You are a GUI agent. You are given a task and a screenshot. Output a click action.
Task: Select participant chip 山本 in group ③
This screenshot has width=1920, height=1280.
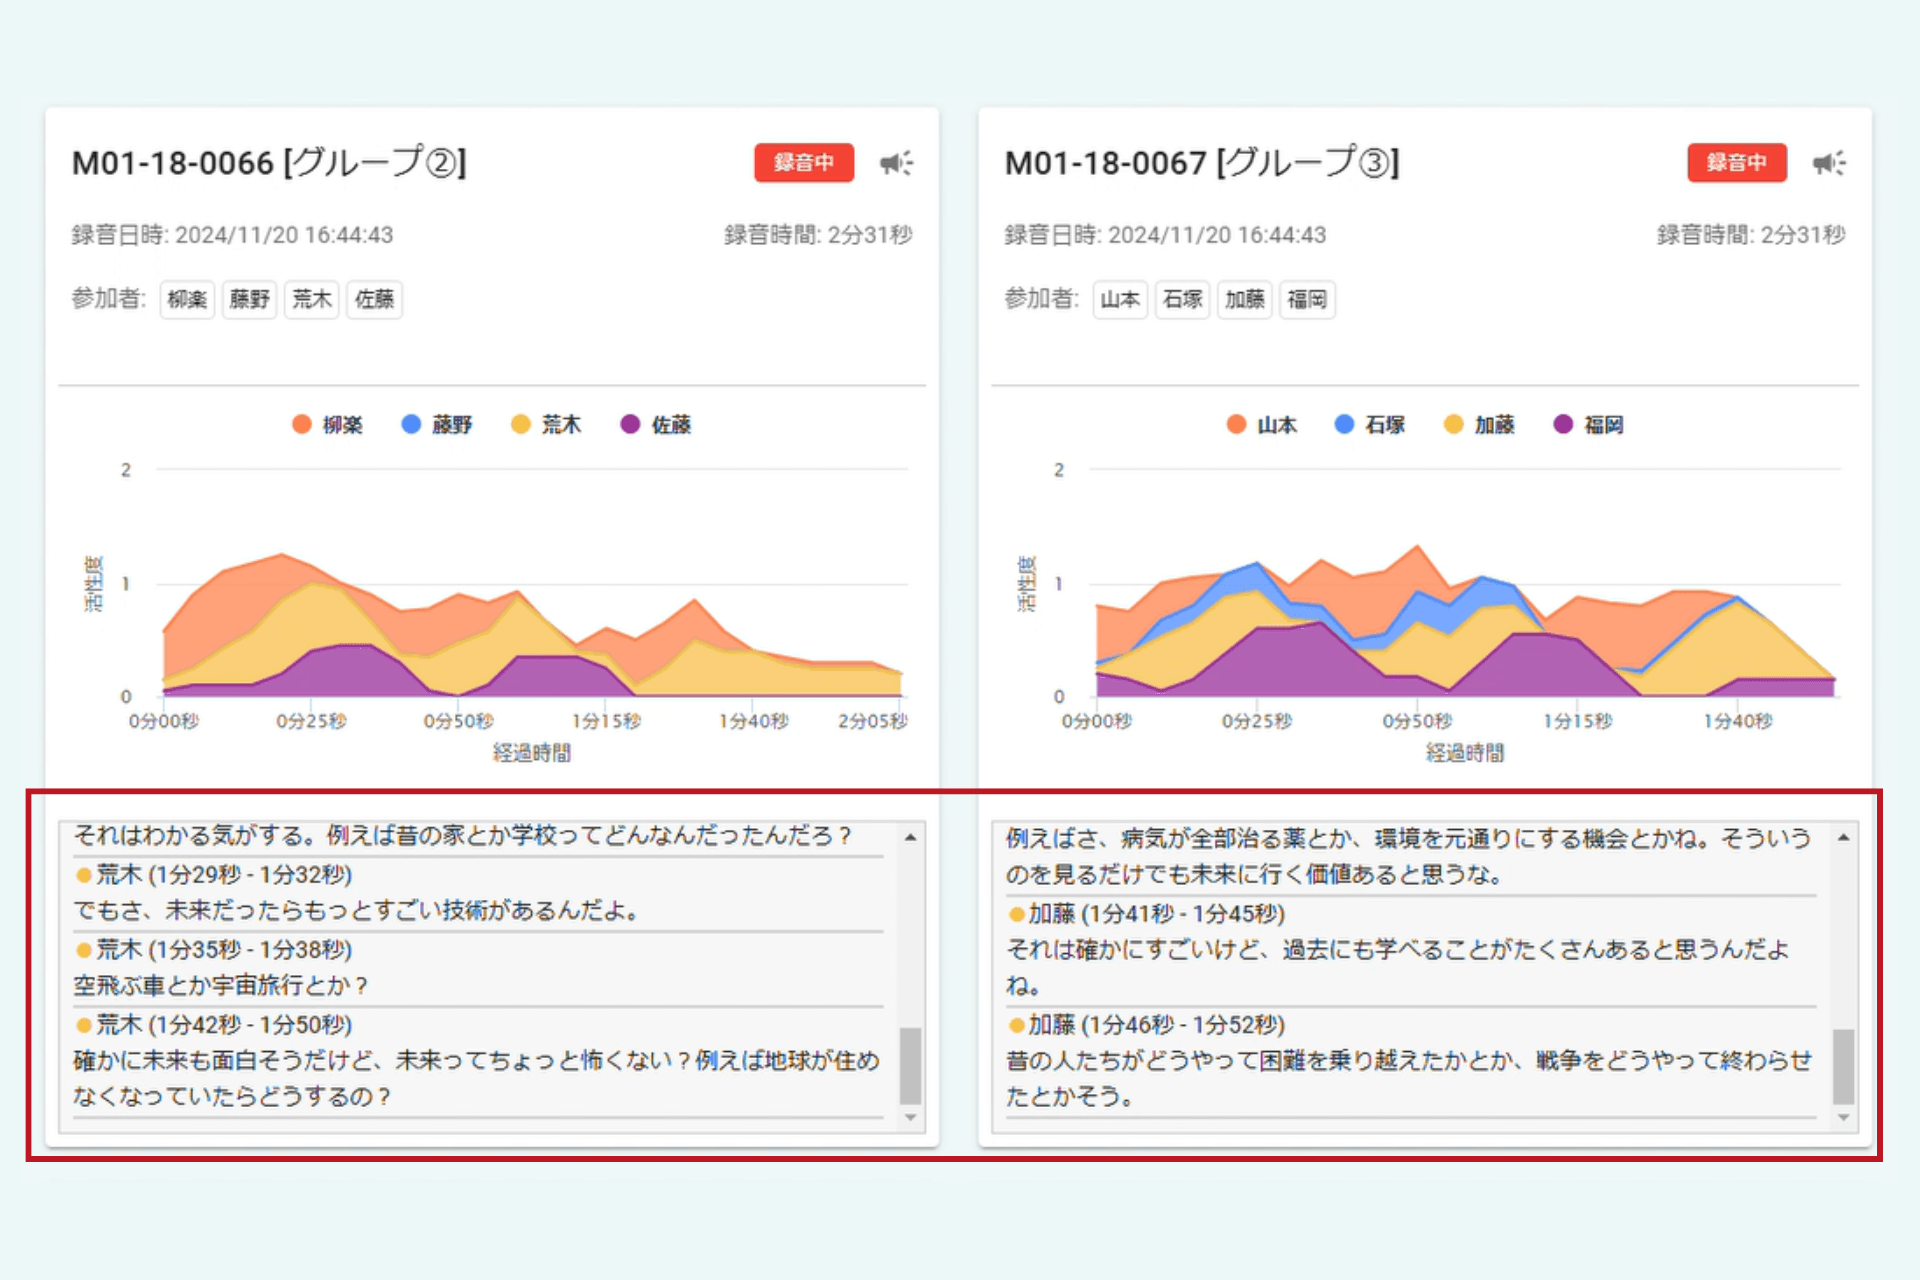pyautogui.click(x=1119, y=299)
